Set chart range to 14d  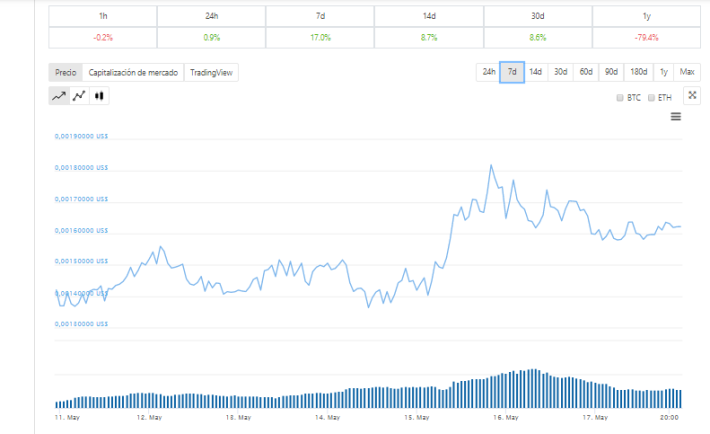536,72
